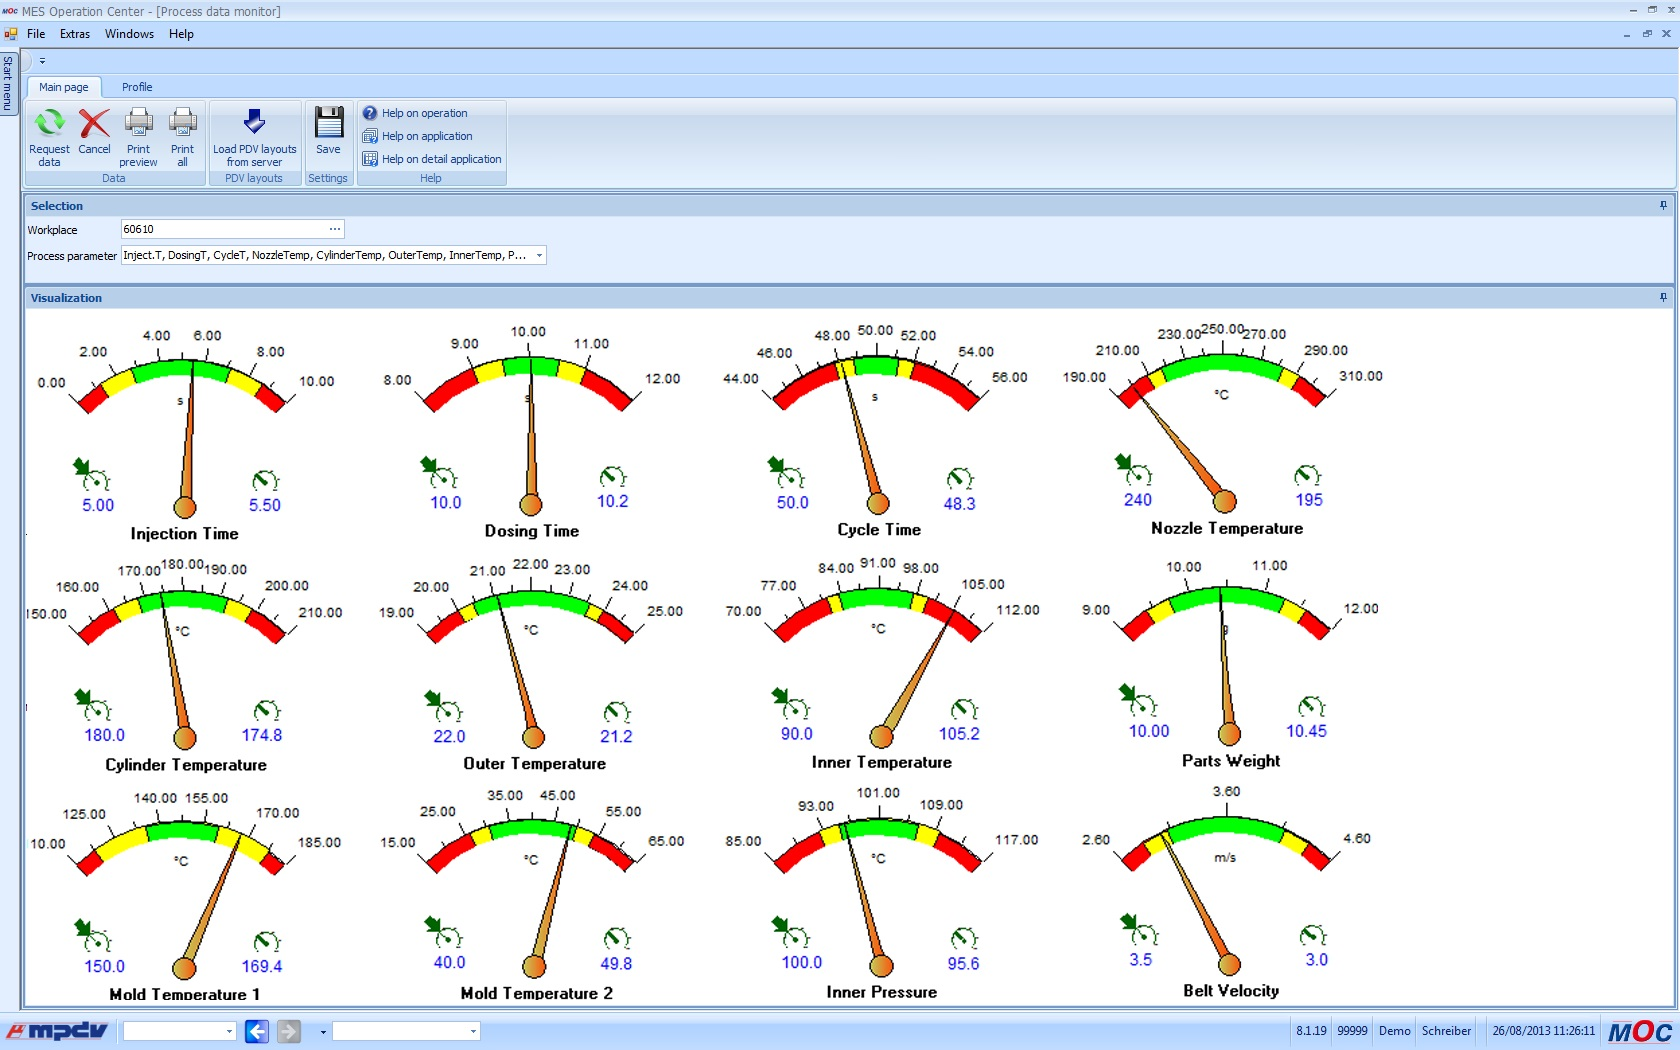
Task: Click the actual-value icon above 169.4
Action: [267, 941]
